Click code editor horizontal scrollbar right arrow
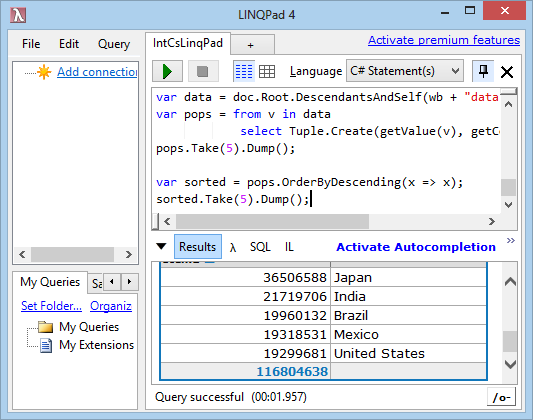533x420 pixels. [x=492, y=222]
